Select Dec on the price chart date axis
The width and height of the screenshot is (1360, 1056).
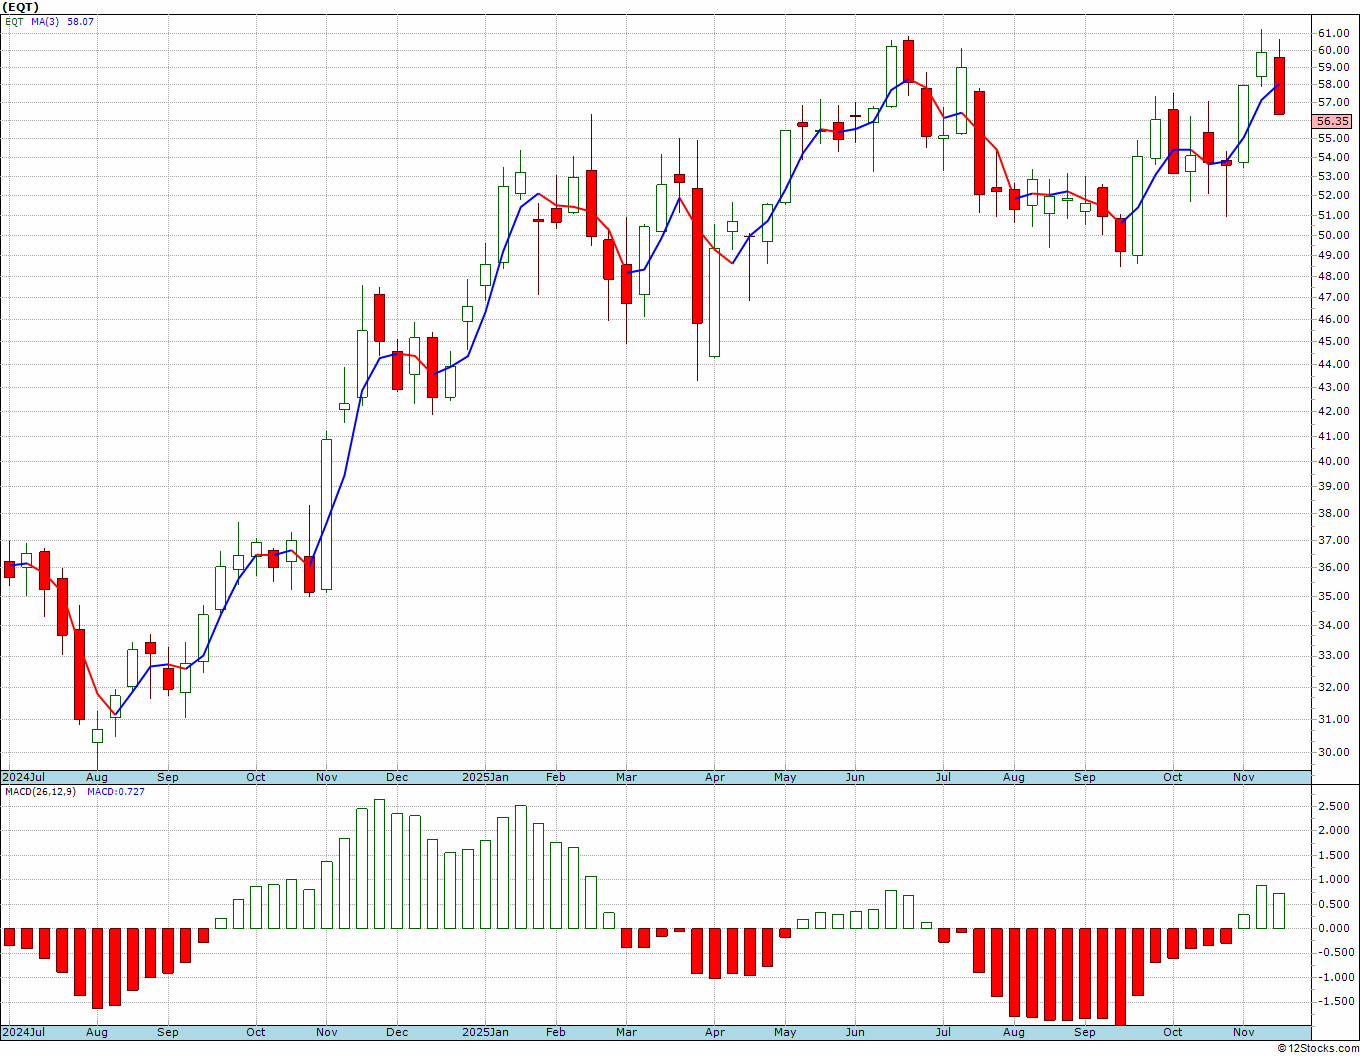[397, 777]
